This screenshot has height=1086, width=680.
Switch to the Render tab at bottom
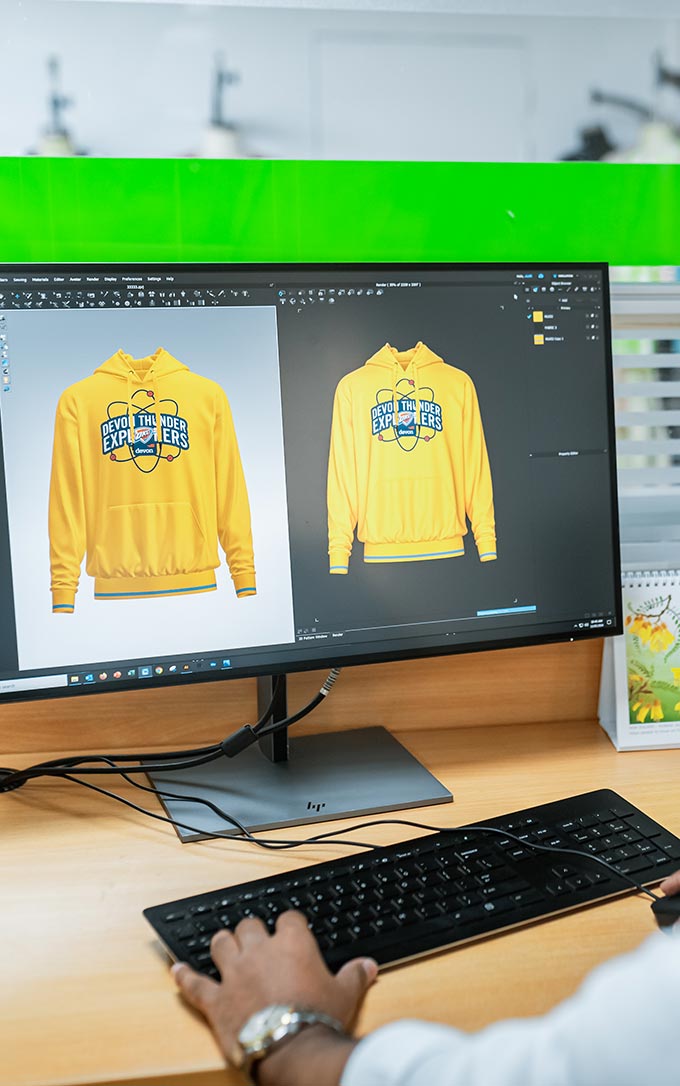[337, 634]
